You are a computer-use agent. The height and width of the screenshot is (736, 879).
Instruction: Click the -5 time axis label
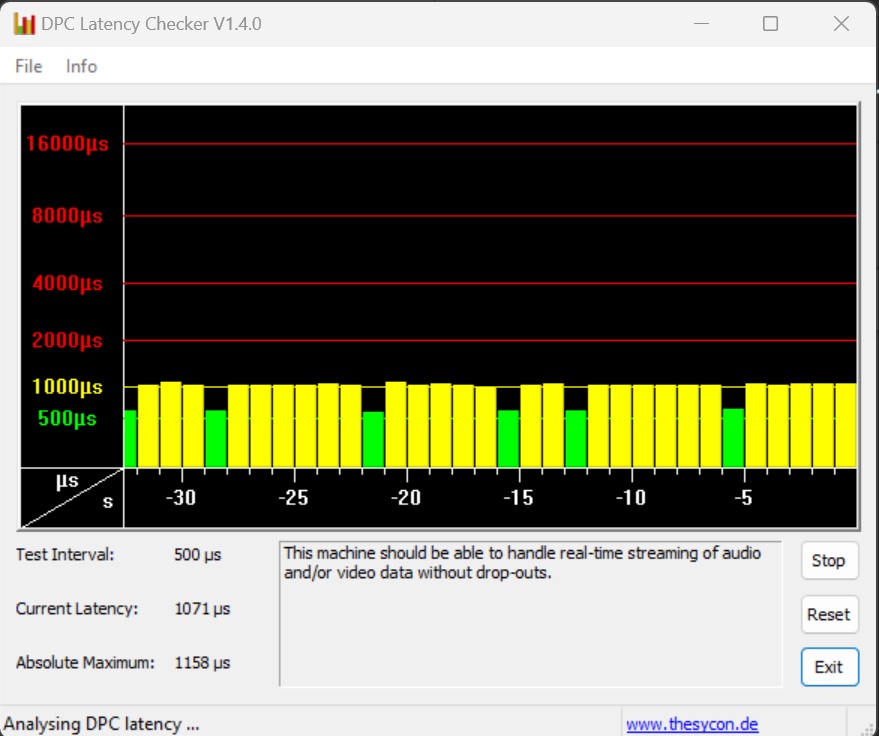pyautogui.click(x=743, y=498)
